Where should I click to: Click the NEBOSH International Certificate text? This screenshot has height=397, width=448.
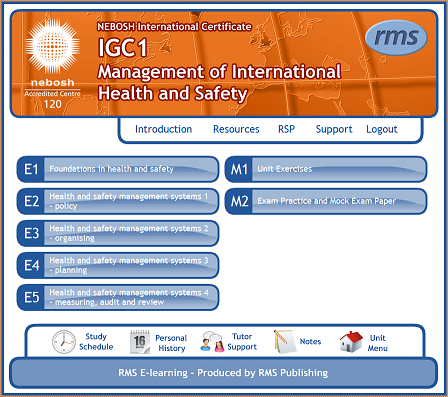(174, 26)
